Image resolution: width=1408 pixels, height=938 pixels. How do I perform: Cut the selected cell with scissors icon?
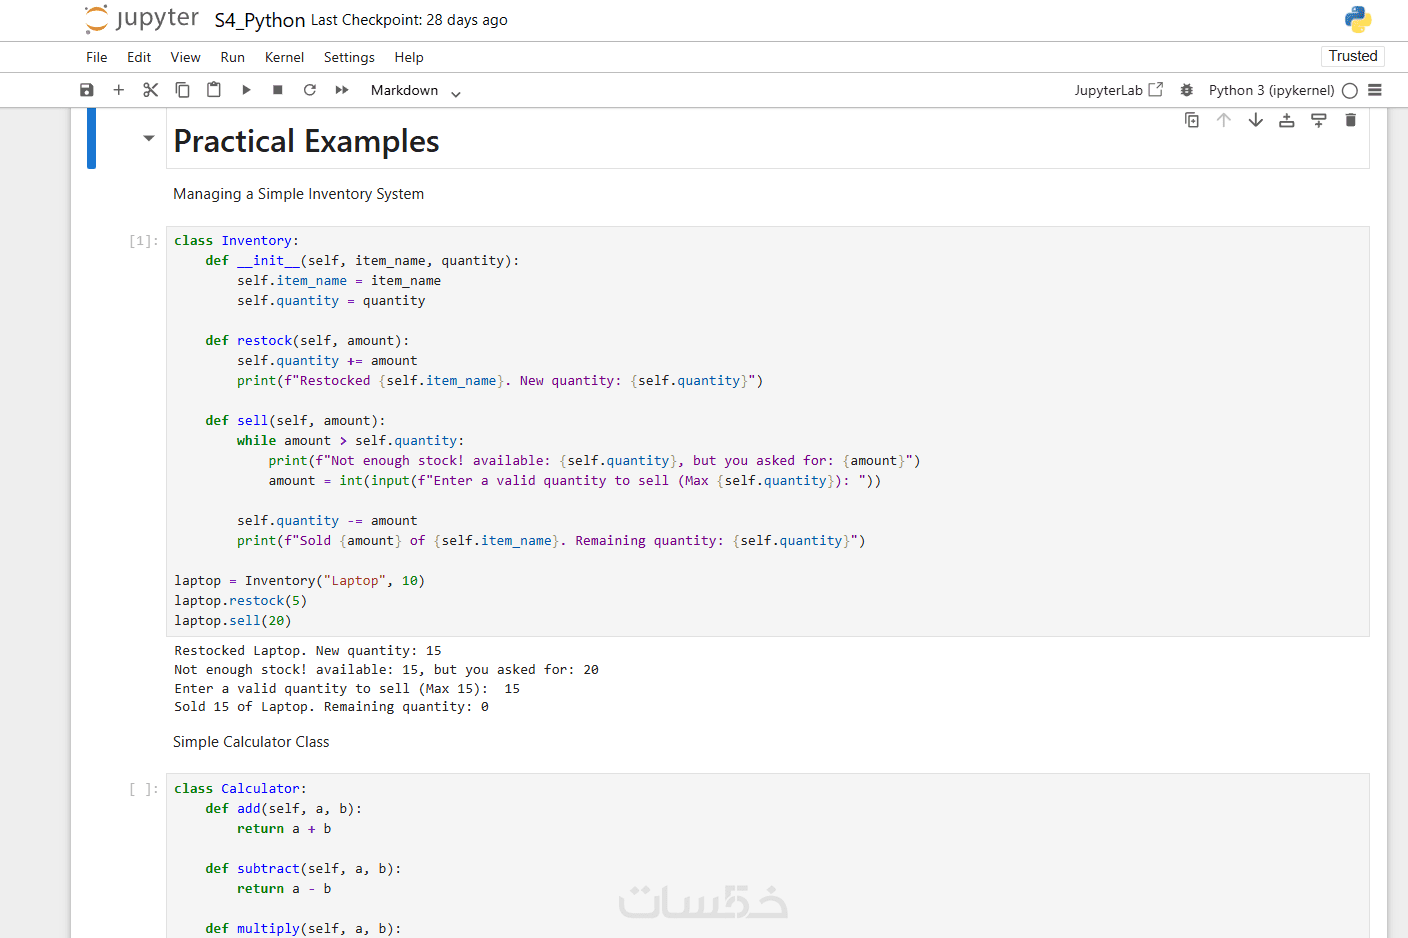151,90
